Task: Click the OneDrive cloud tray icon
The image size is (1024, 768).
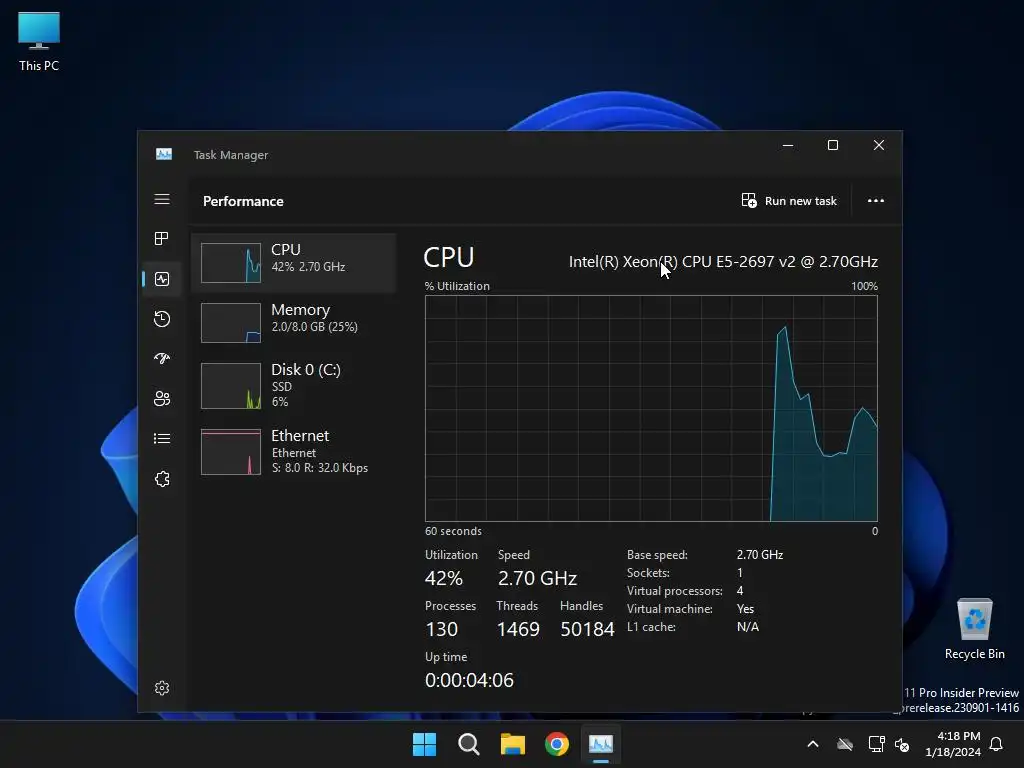Action: (x=845, y=744)
